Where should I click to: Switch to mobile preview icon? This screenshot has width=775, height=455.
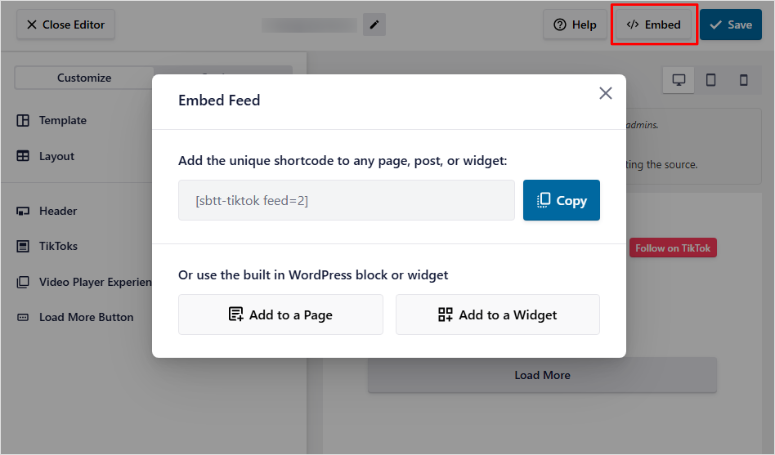tap(743, 80)
